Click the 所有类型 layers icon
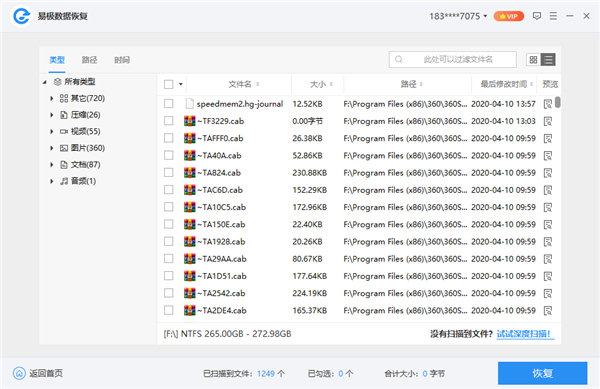 57,81
